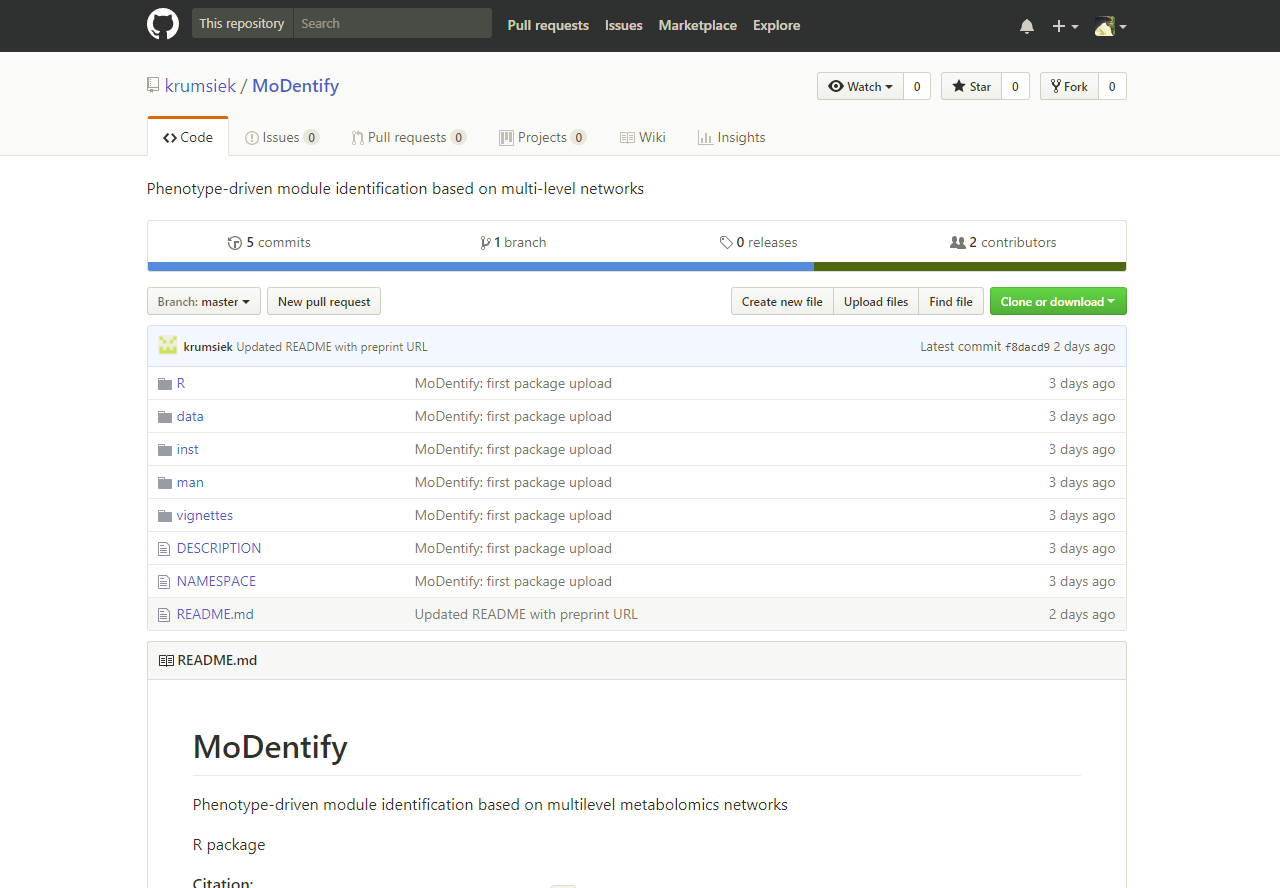View the 5 commits history
Screen dimensions: 1280x888
click(270, 242)
